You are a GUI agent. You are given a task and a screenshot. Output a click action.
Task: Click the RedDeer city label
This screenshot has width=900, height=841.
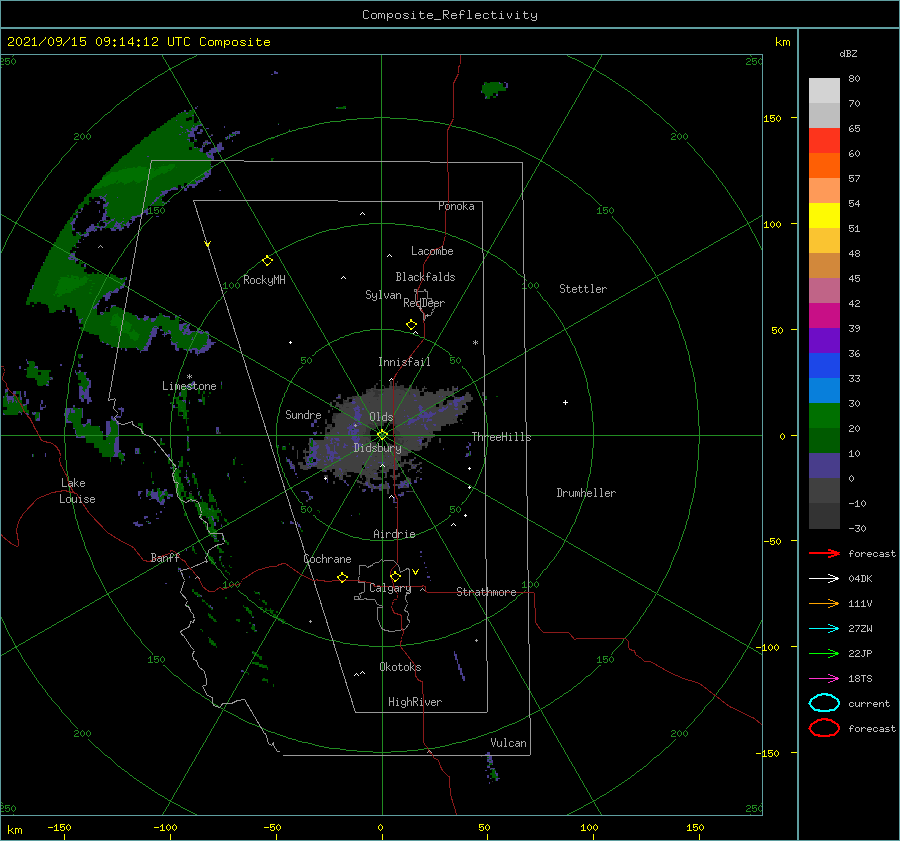click(x=424, y=303)
